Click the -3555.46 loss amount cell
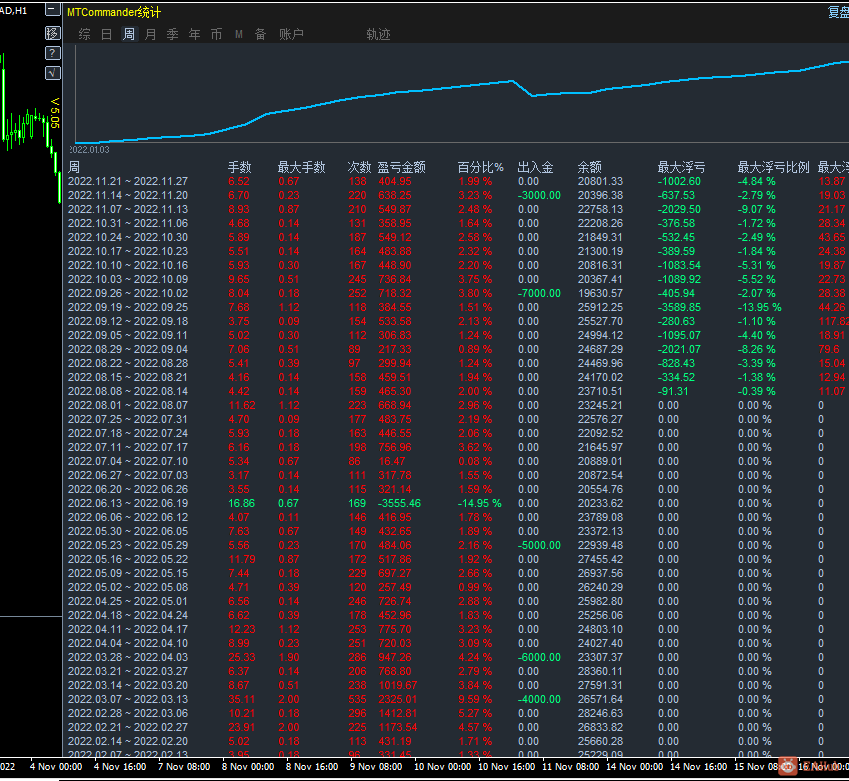This screenshot has width=849, height=781. (x=399, y=503)
